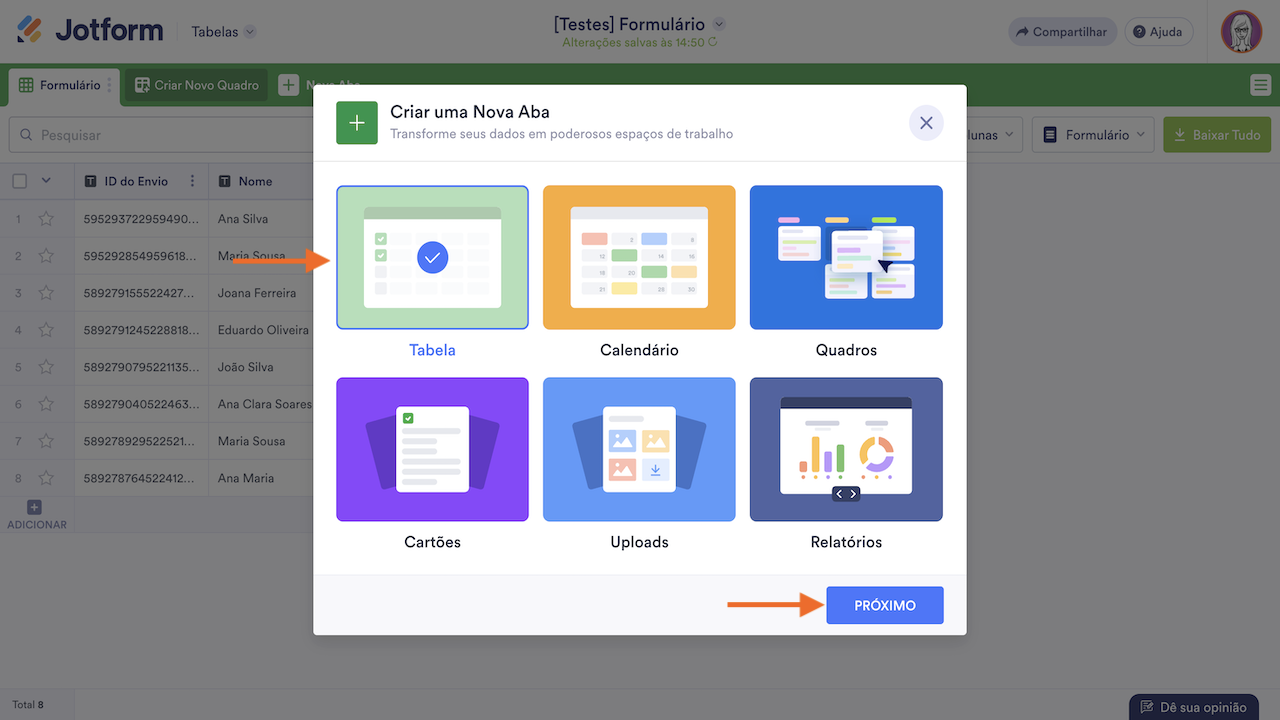Click the name cell Ana Silva

click(x=261, y=219)
